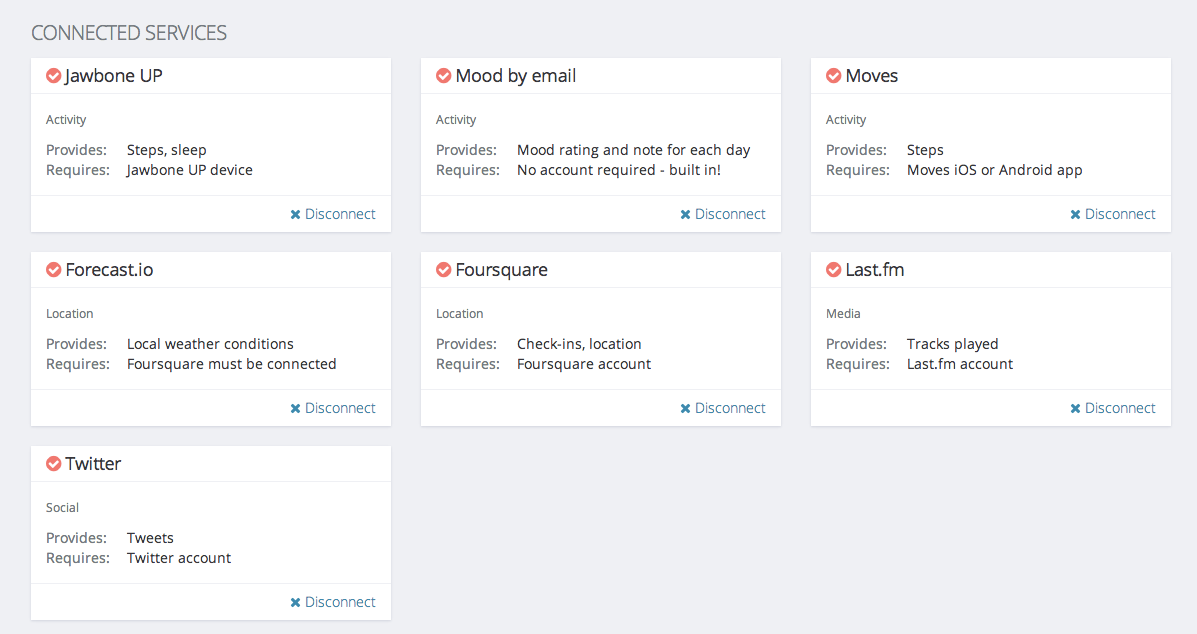This screenshot has height=634, width=1197.
Task: Select the Moves card title
Action: click(872, 76)
